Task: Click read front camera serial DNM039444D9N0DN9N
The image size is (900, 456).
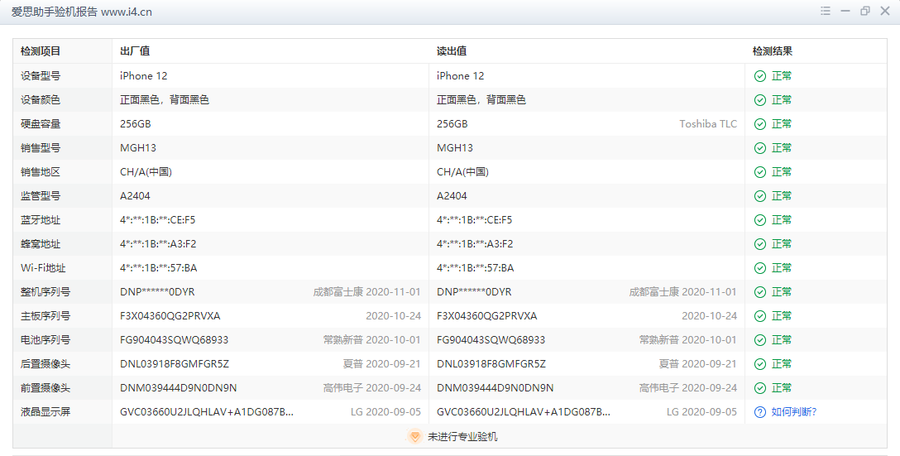Action: (495, 388)
